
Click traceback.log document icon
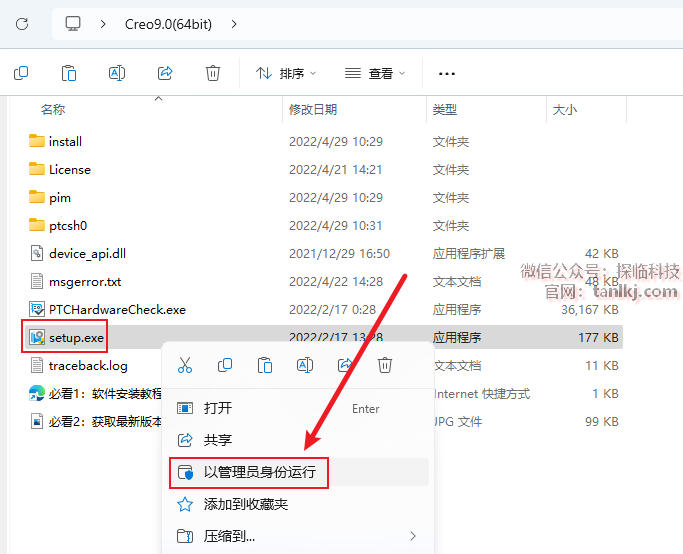[x=37, y=365]
